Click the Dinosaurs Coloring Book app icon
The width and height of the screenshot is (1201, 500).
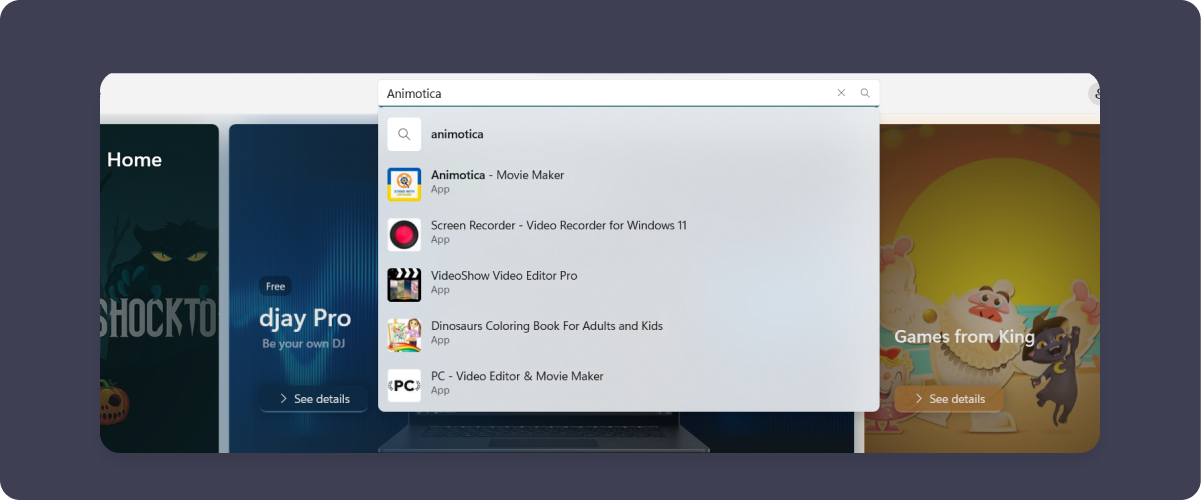pos(404,335)
